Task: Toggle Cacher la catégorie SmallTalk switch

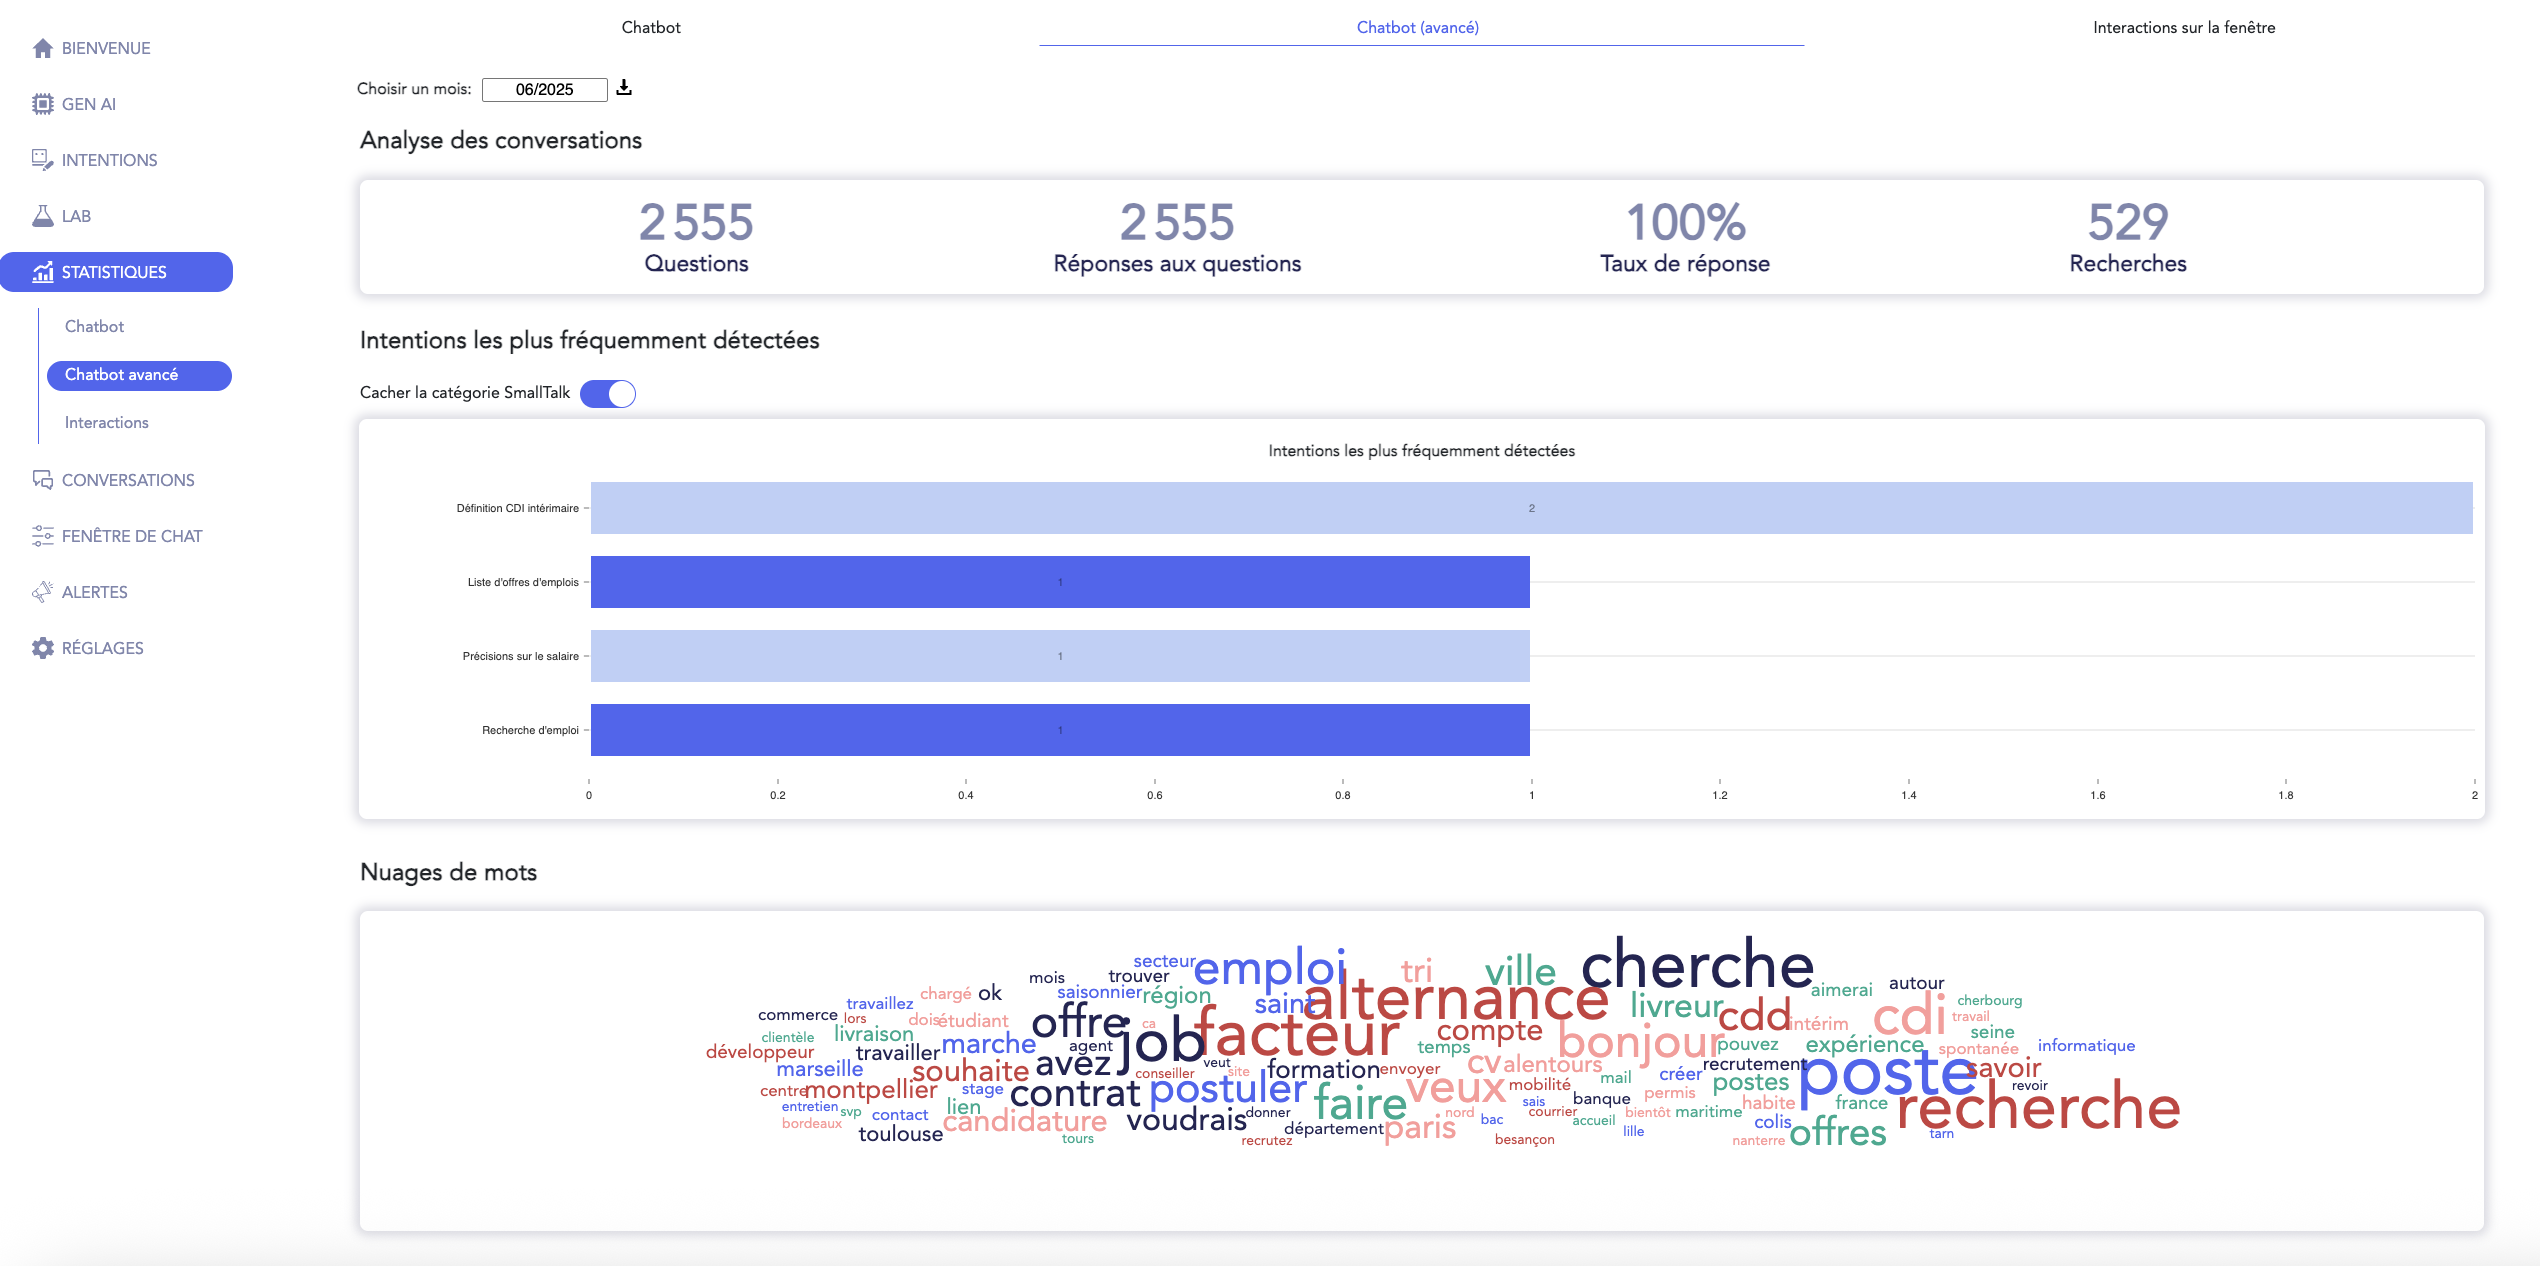Action: click(608, 393)
